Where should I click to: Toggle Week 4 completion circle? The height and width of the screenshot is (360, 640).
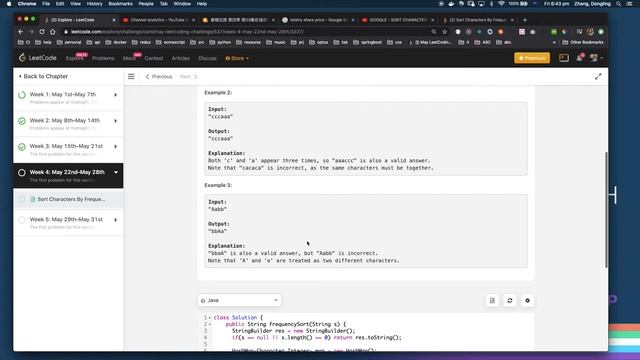(x=22, y=173)
